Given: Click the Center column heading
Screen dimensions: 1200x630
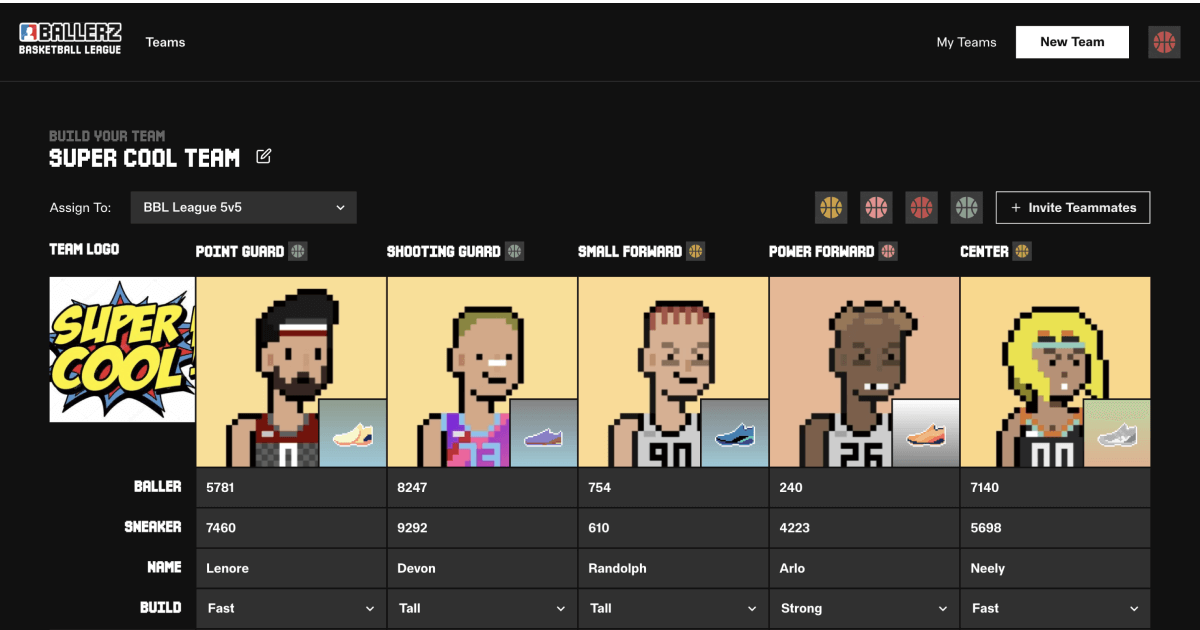Looking at the screenshot, I should (x=984, y=251).
